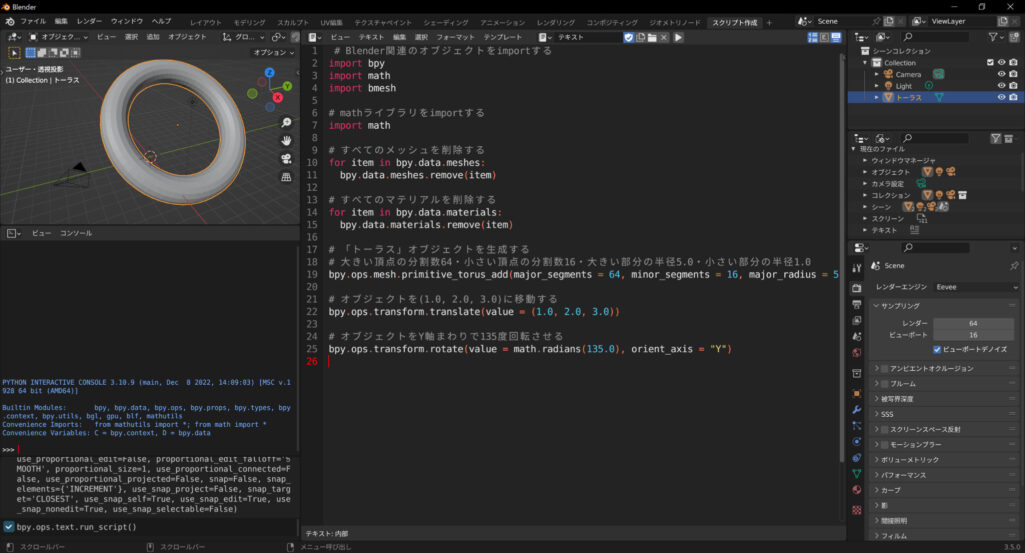Open the Object properties orange square tab
Screen dimensions: 1025x553
tap(857, 394)
